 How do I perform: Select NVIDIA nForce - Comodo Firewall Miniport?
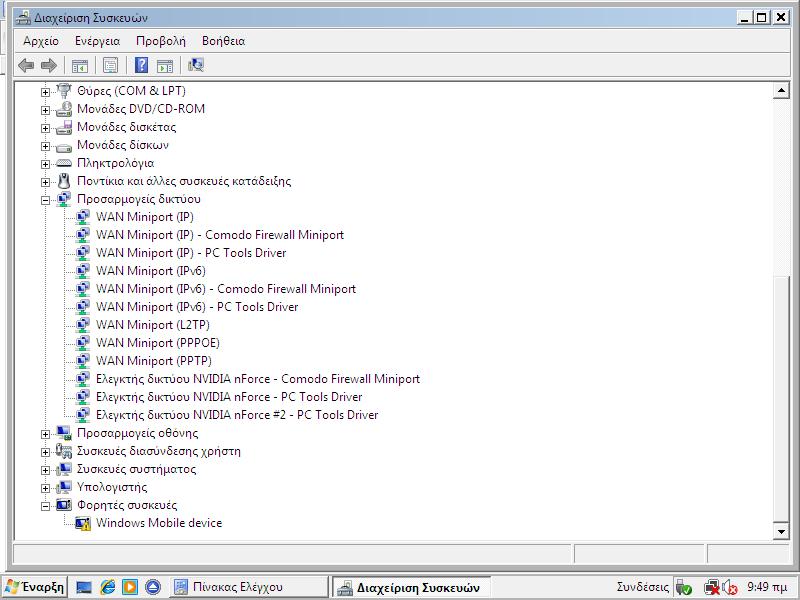(258, 379)
